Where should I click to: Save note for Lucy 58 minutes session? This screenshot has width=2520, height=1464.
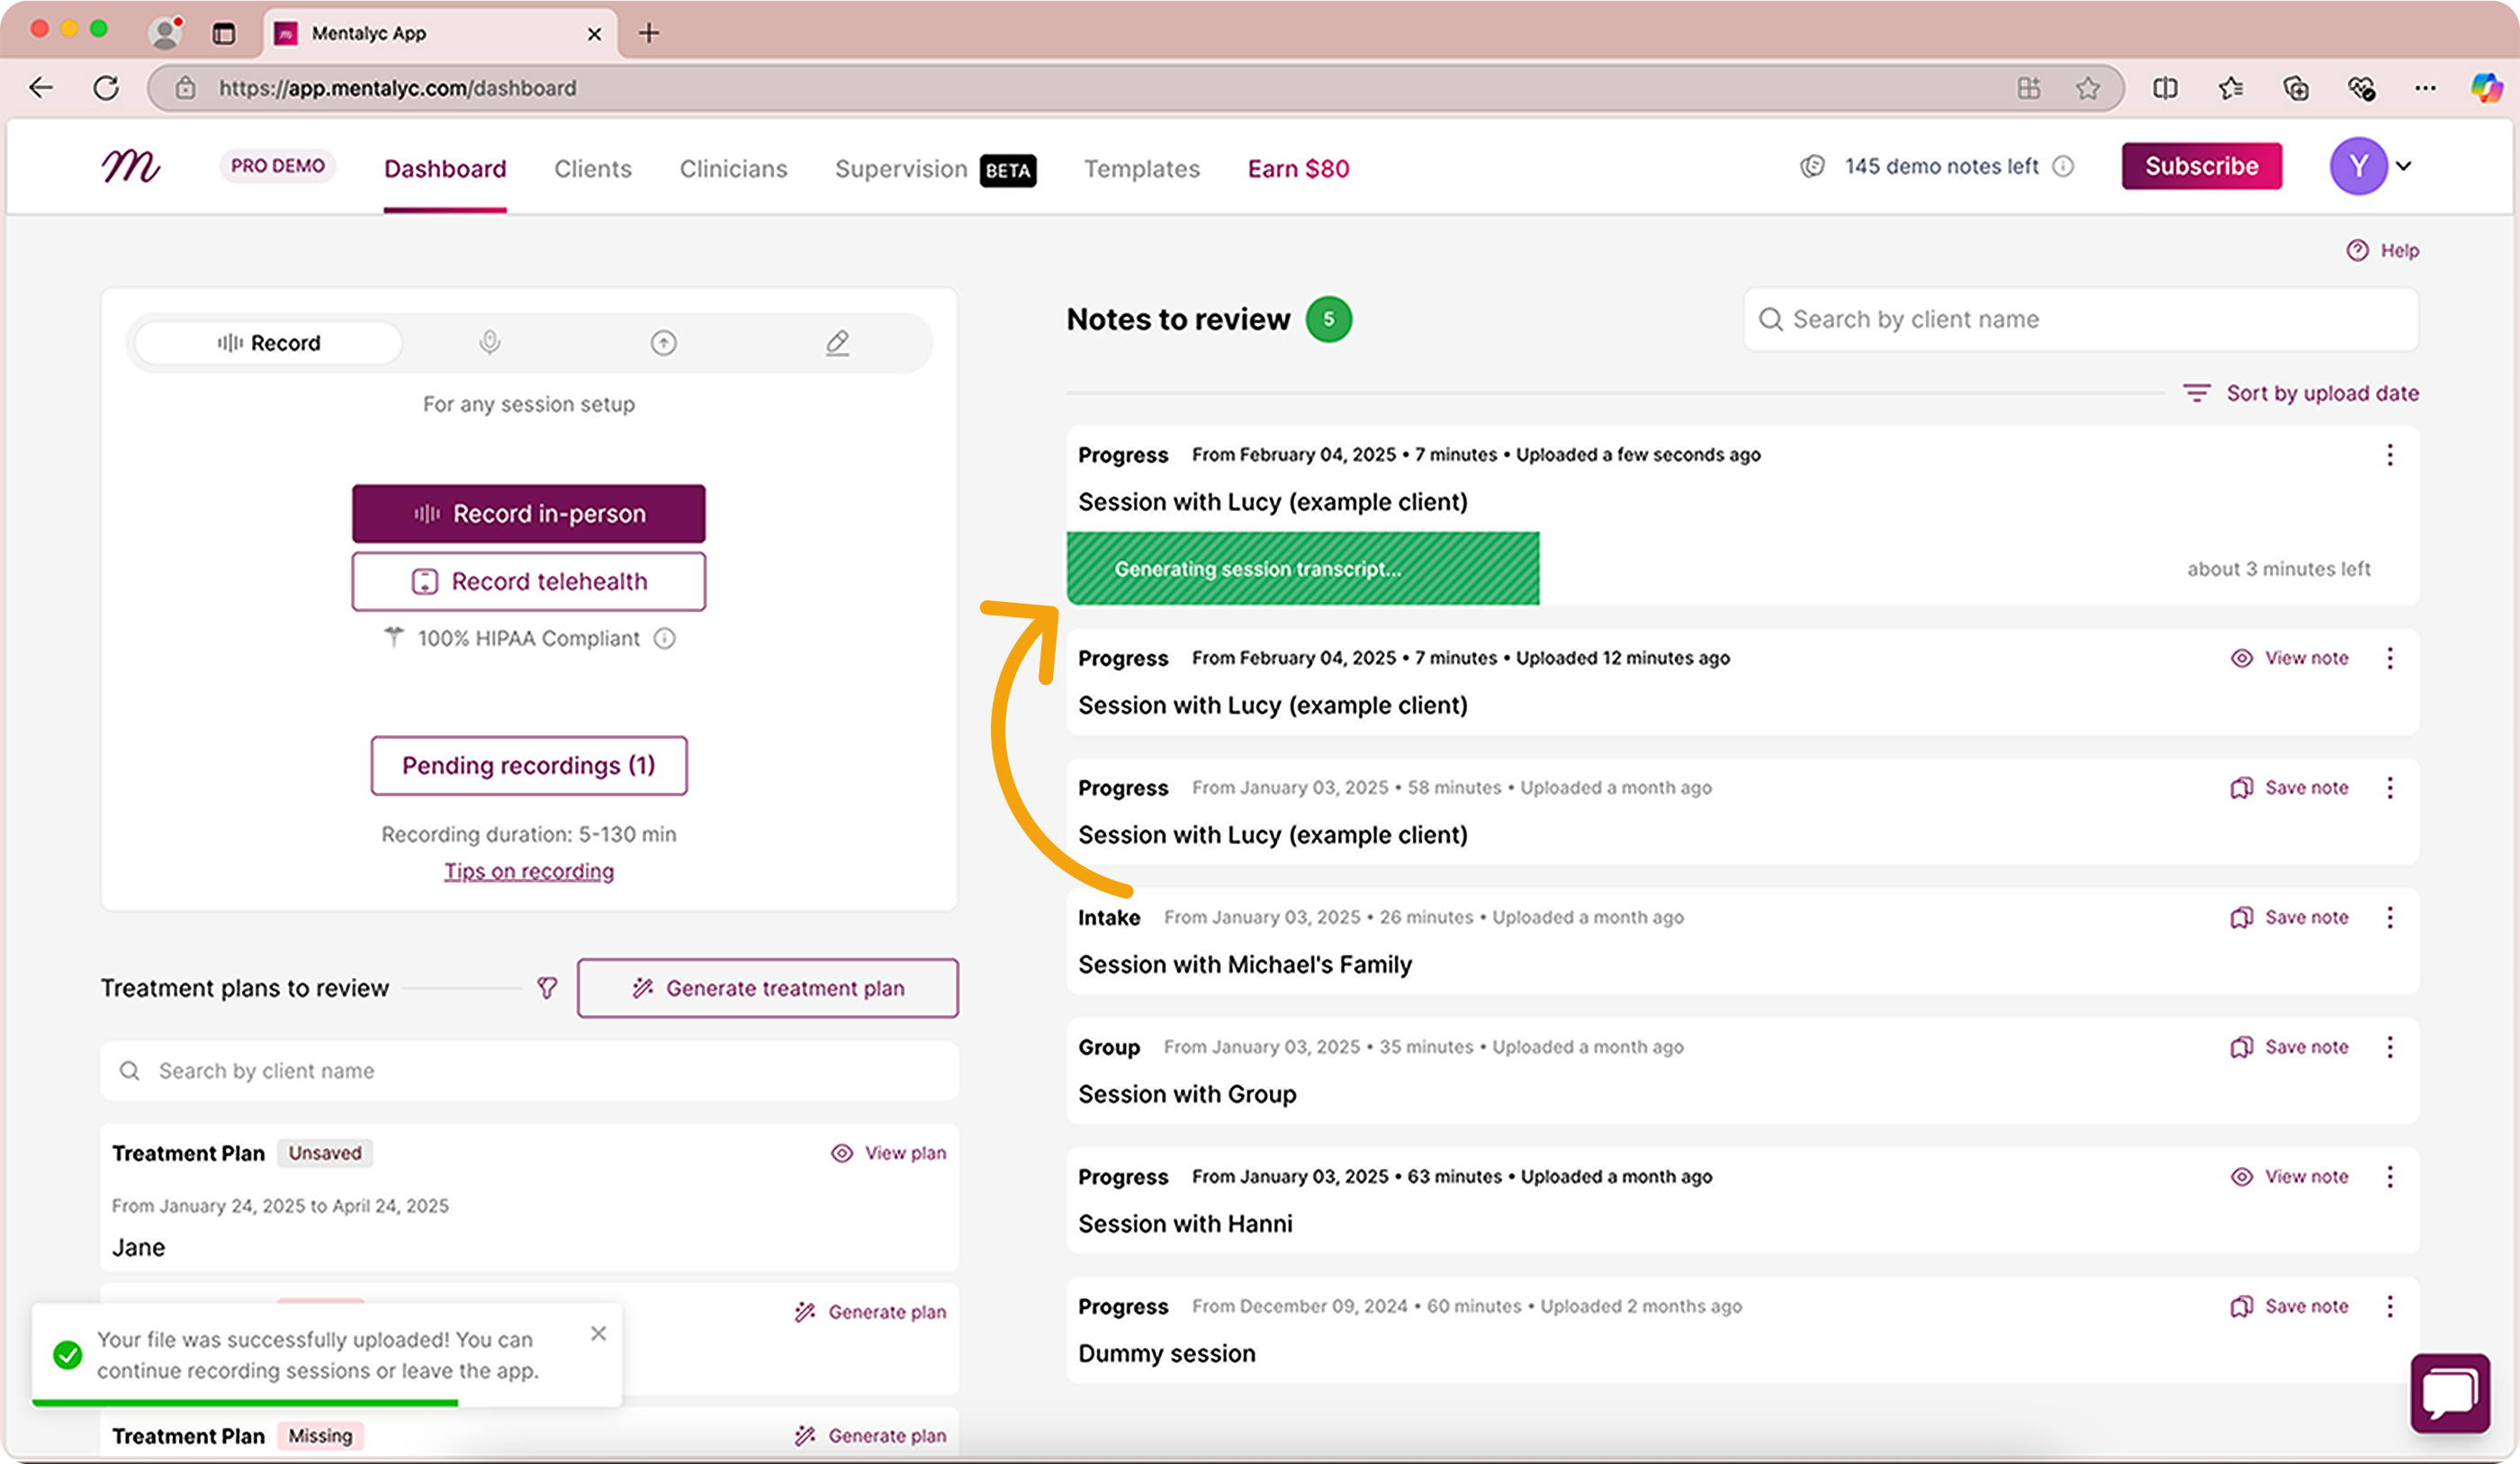click(x=2289, y=788)
